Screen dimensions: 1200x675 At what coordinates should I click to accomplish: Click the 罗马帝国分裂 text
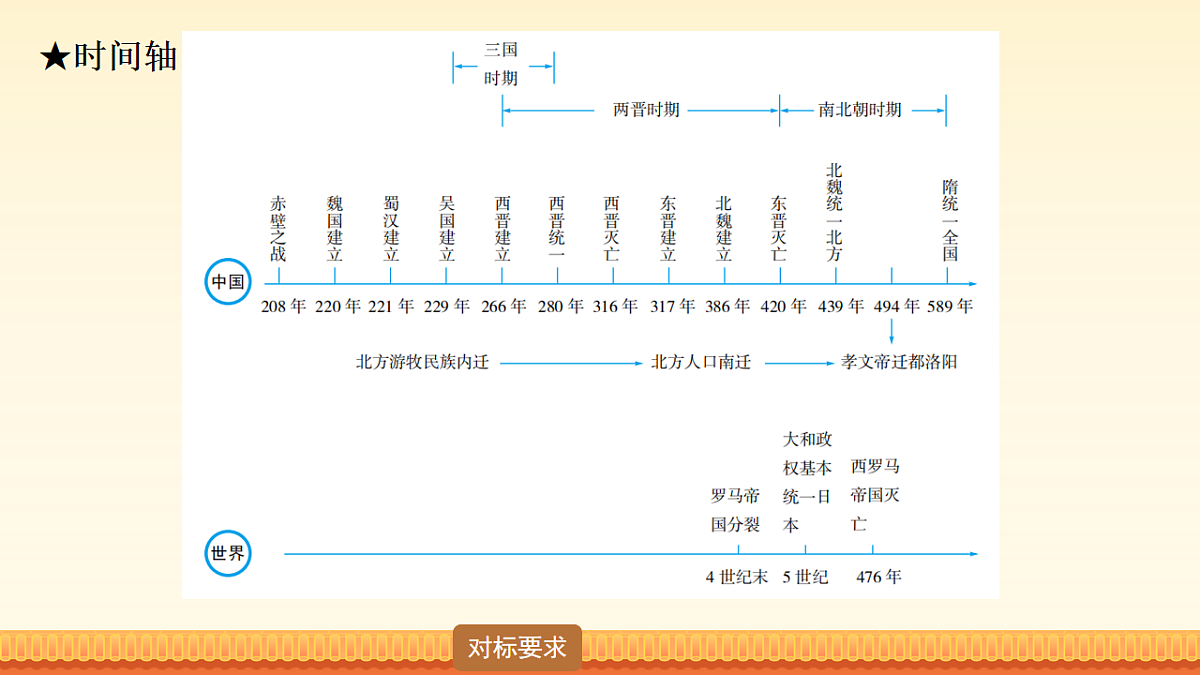click(x=735, y=510)
